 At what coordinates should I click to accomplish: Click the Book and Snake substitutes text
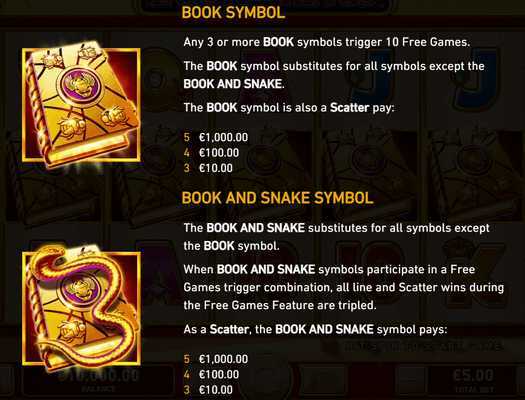click(x=336, y=237)
